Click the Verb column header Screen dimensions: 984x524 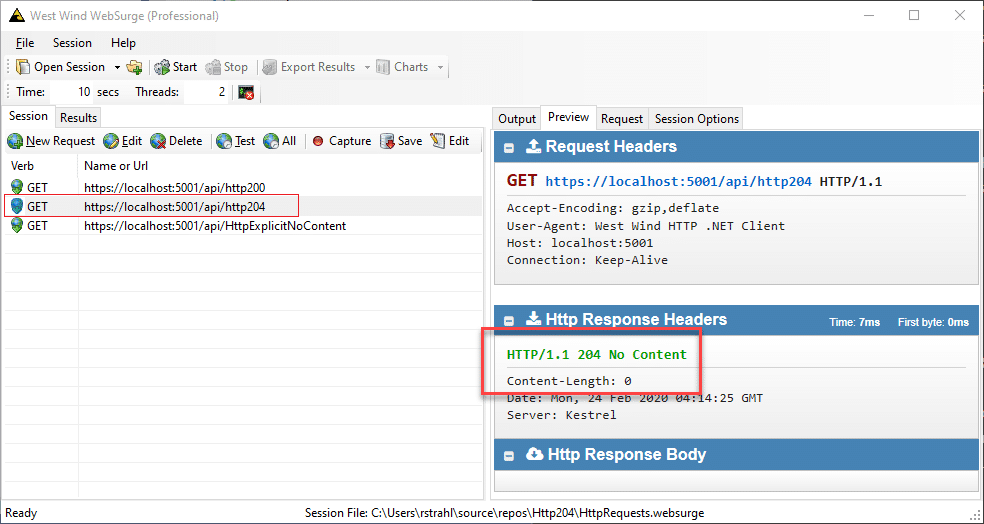41,166
